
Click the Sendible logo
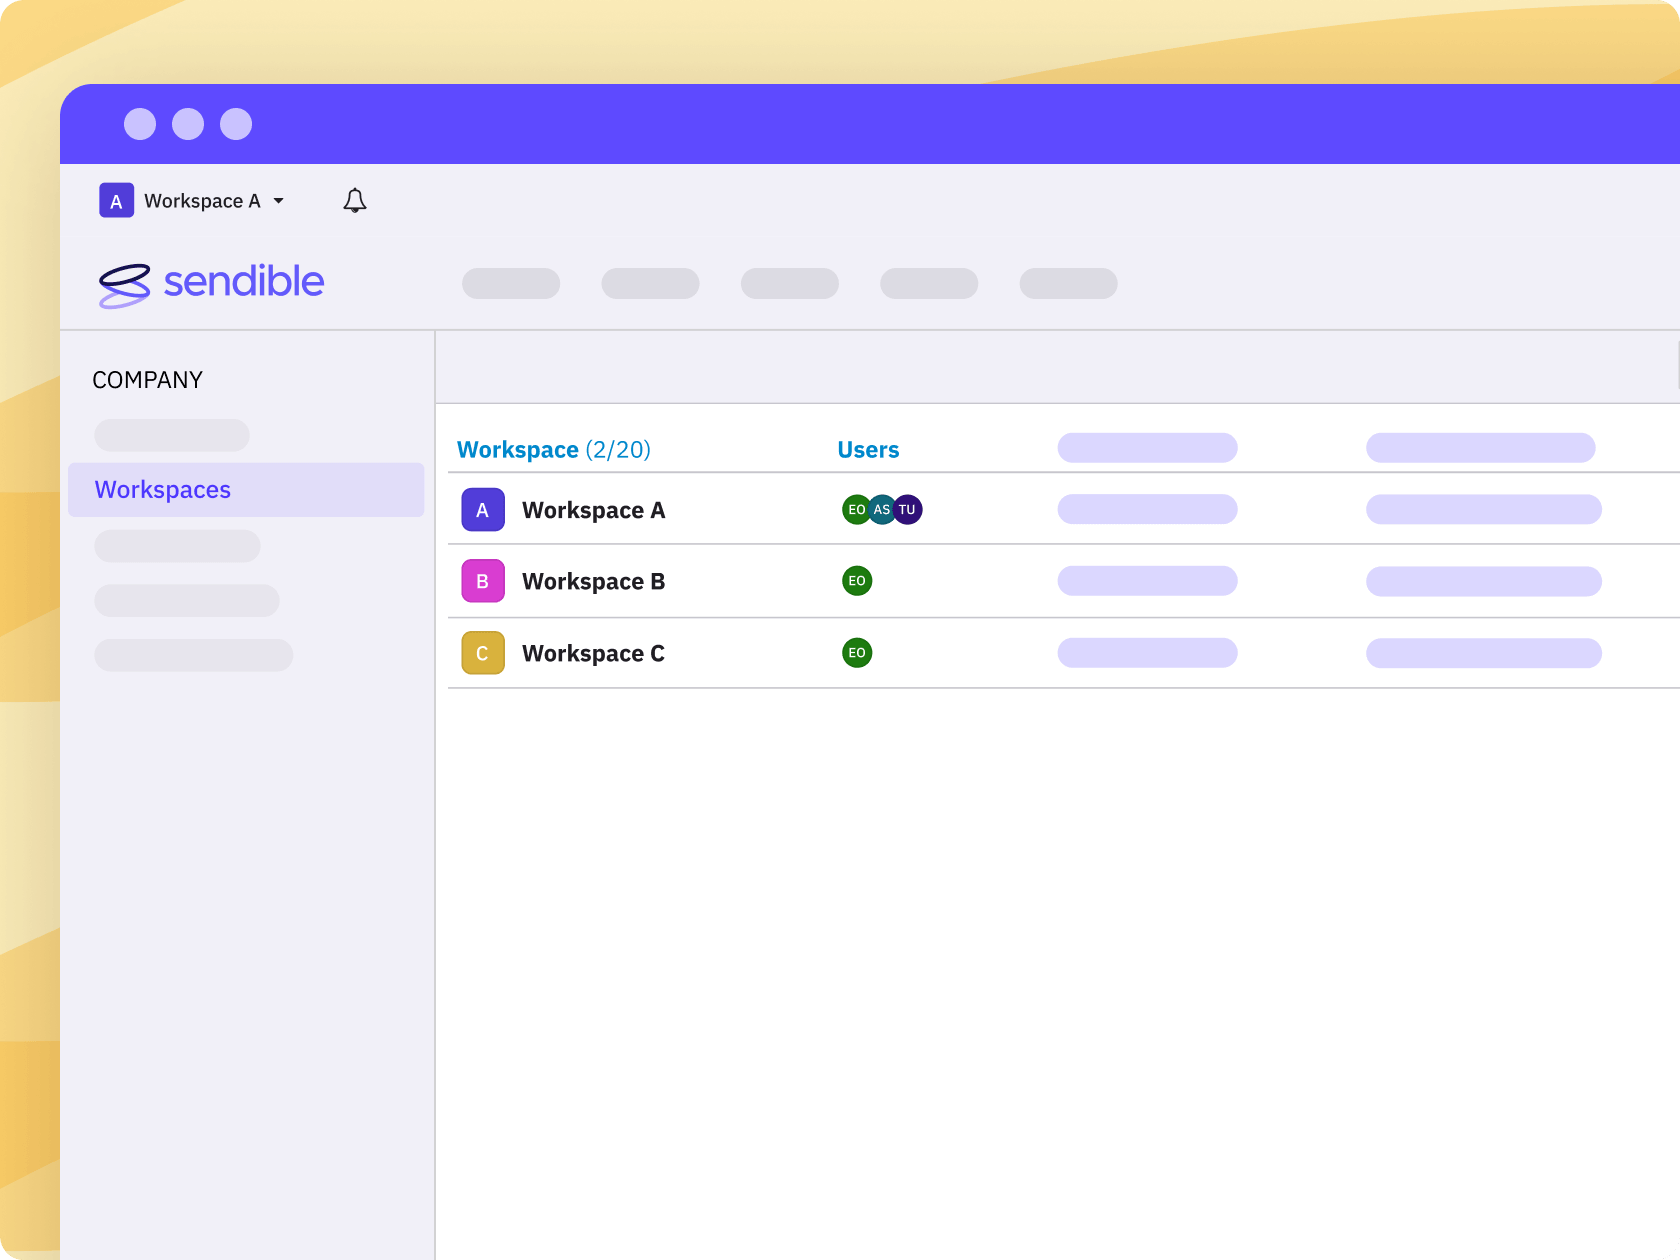click(211, 284)
